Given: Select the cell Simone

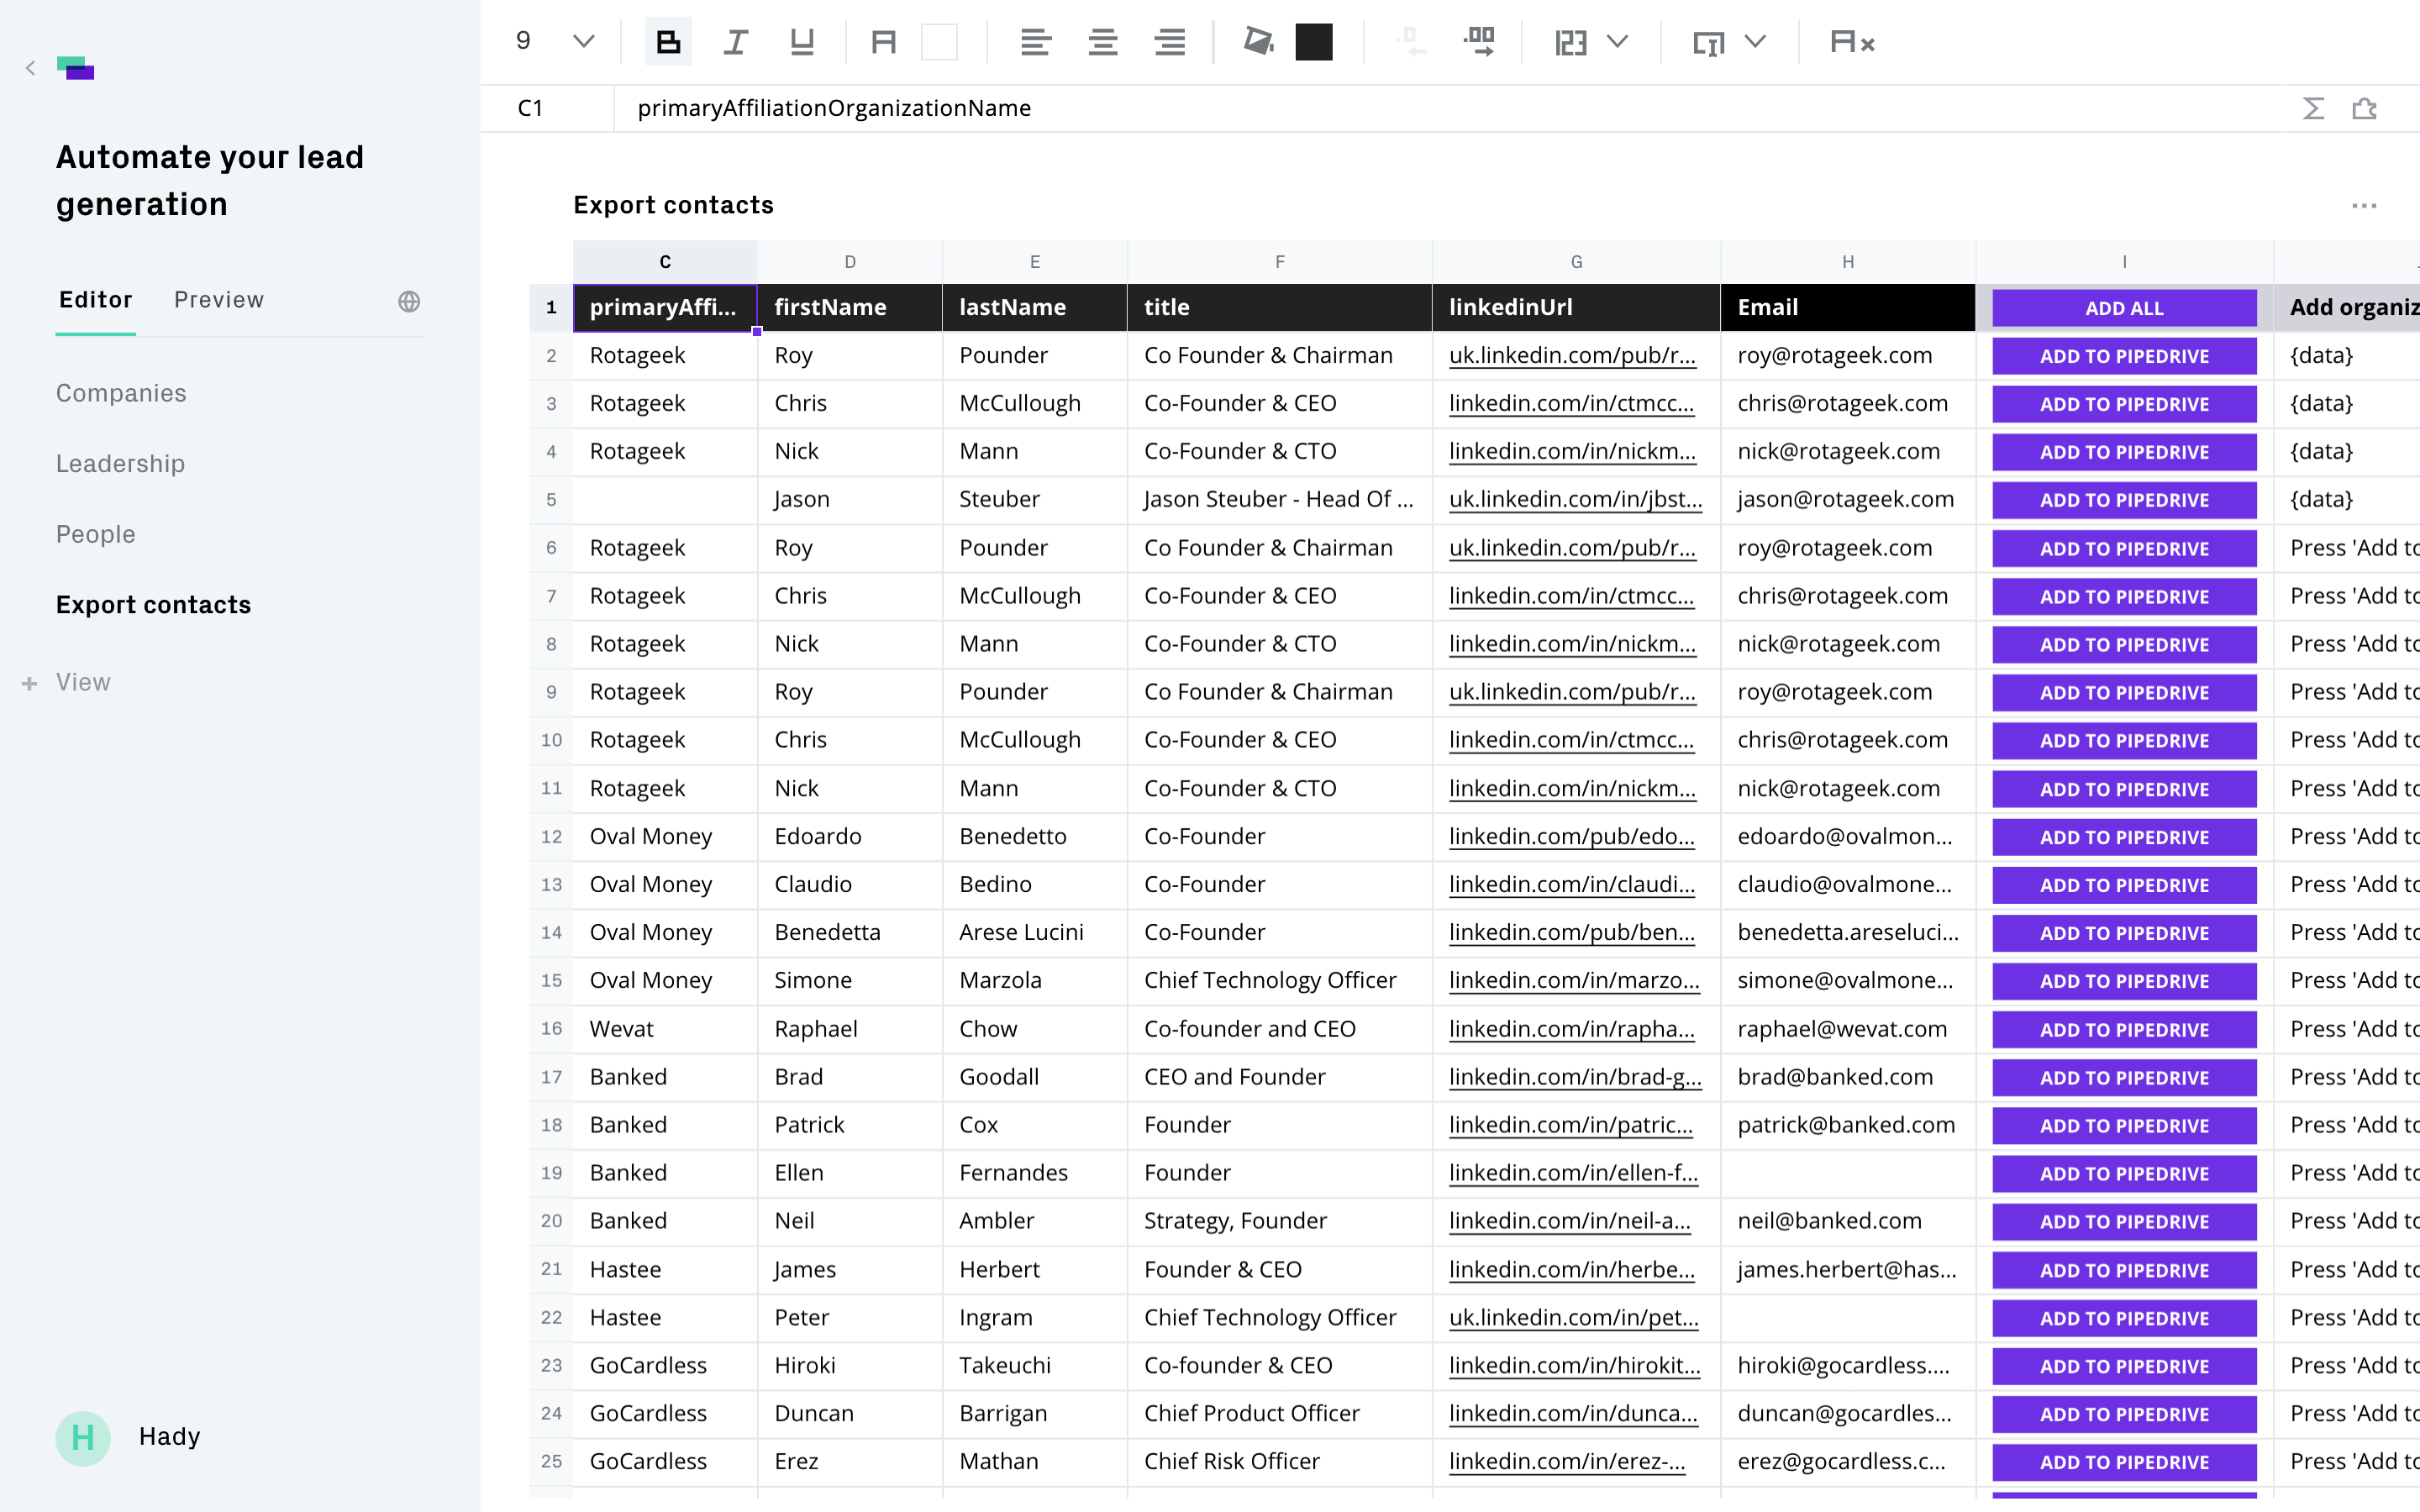Looking at the screenshot, I should click(x=850, y=980).
